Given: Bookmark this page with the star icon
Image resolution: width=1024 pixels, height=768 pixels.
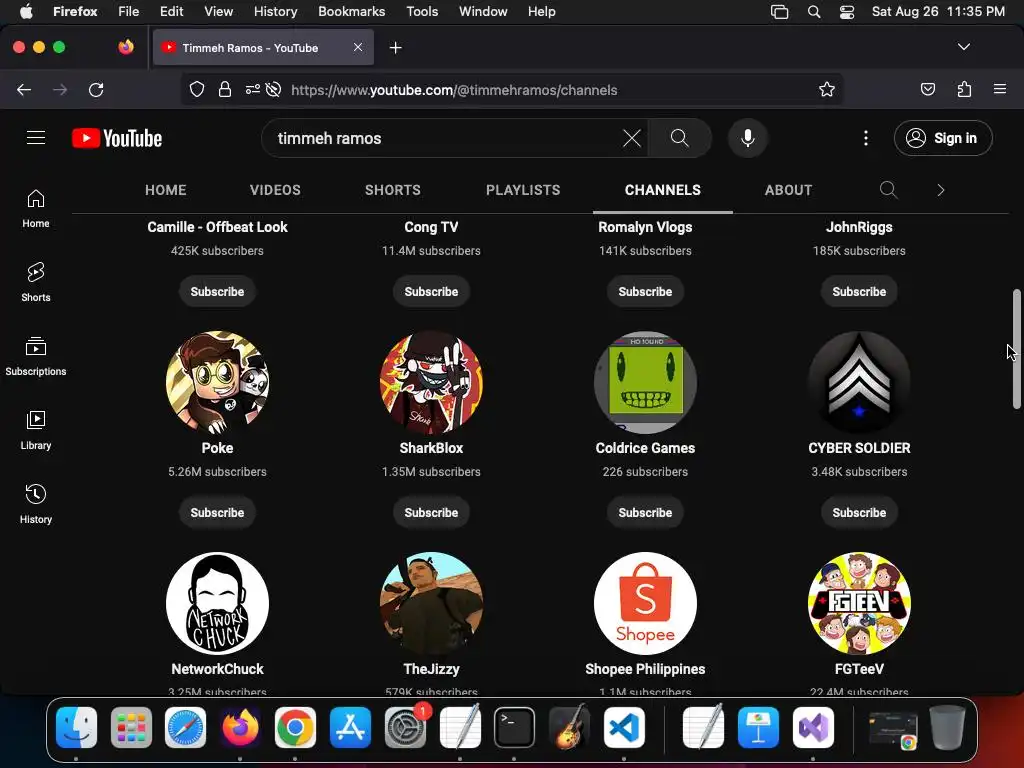Looking at the screenshot, I should (x=827, y=90).
